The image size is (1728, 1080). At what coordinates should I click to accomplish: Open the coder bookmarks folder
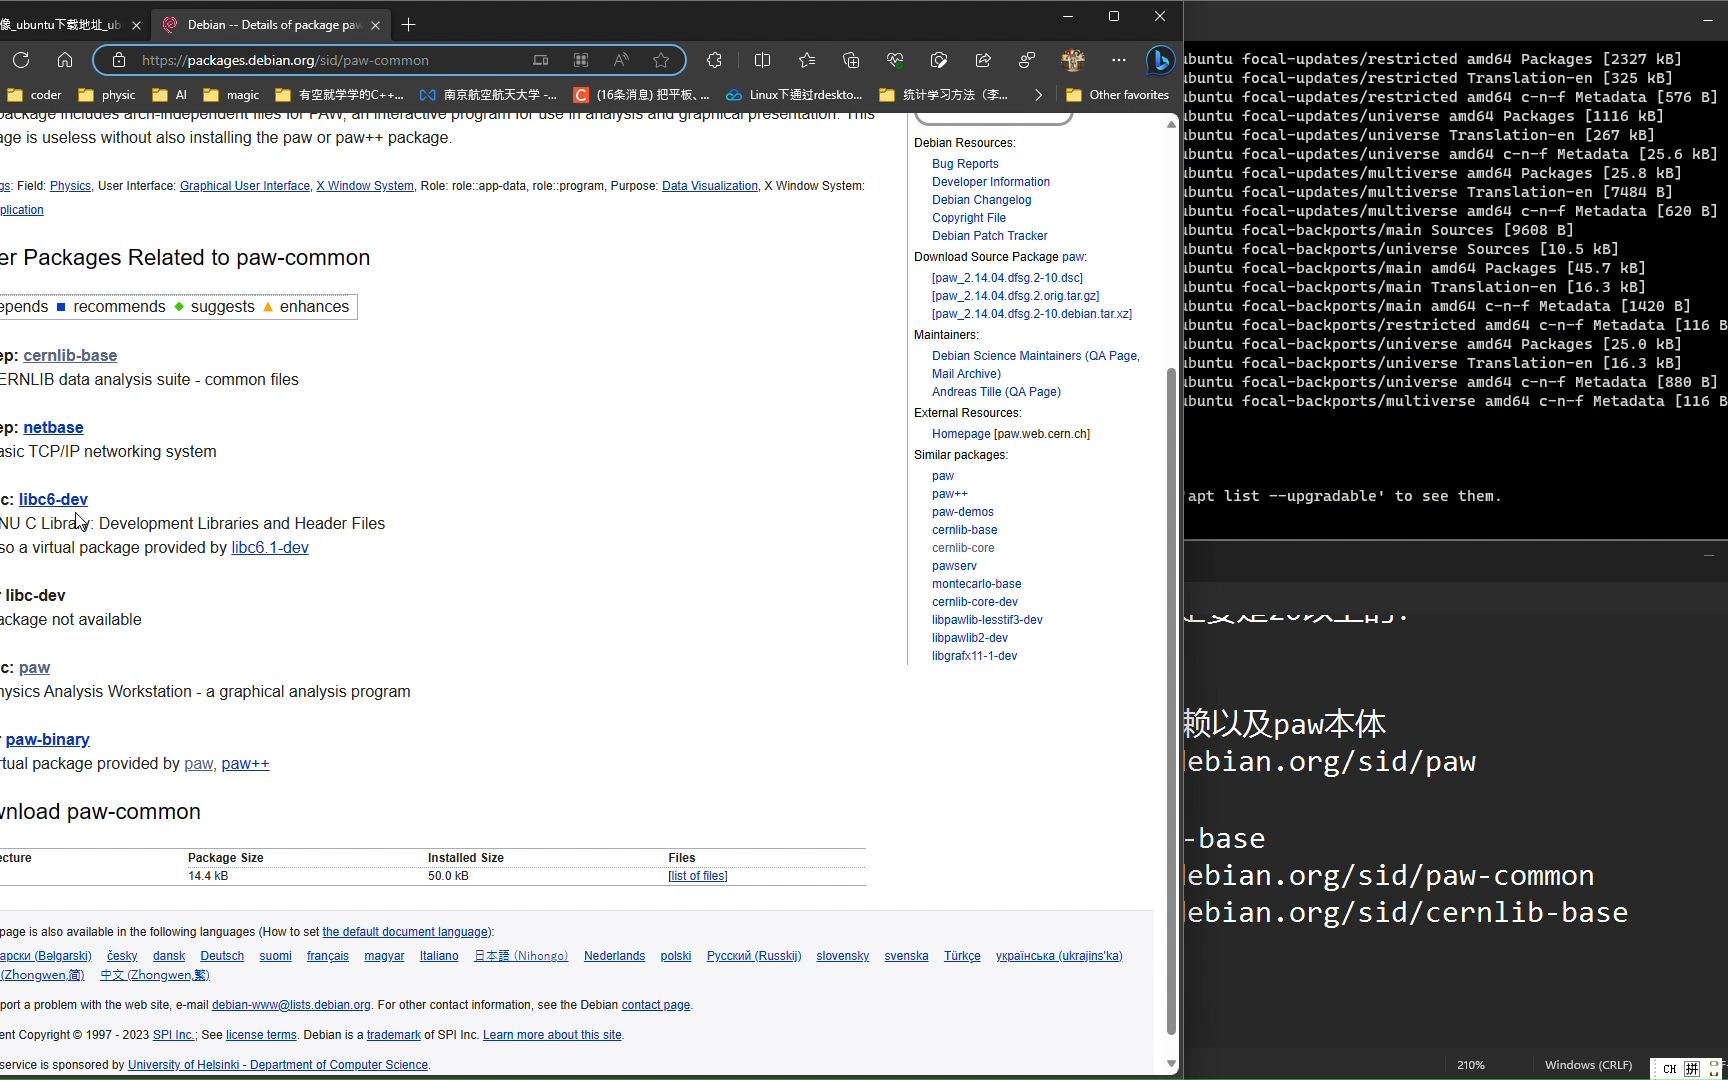pos(35,95)
